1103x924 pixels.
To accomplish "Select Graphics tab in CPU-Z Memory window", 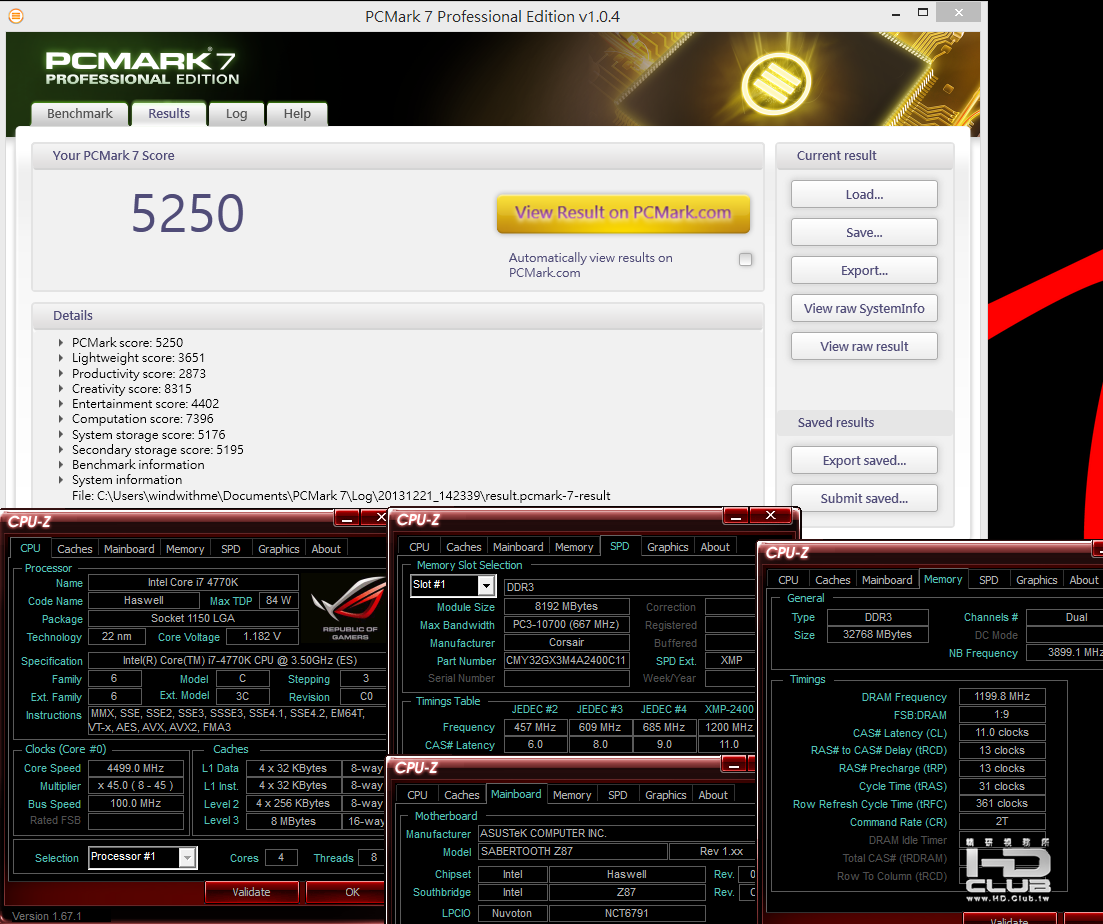I will pos(1036,580).
